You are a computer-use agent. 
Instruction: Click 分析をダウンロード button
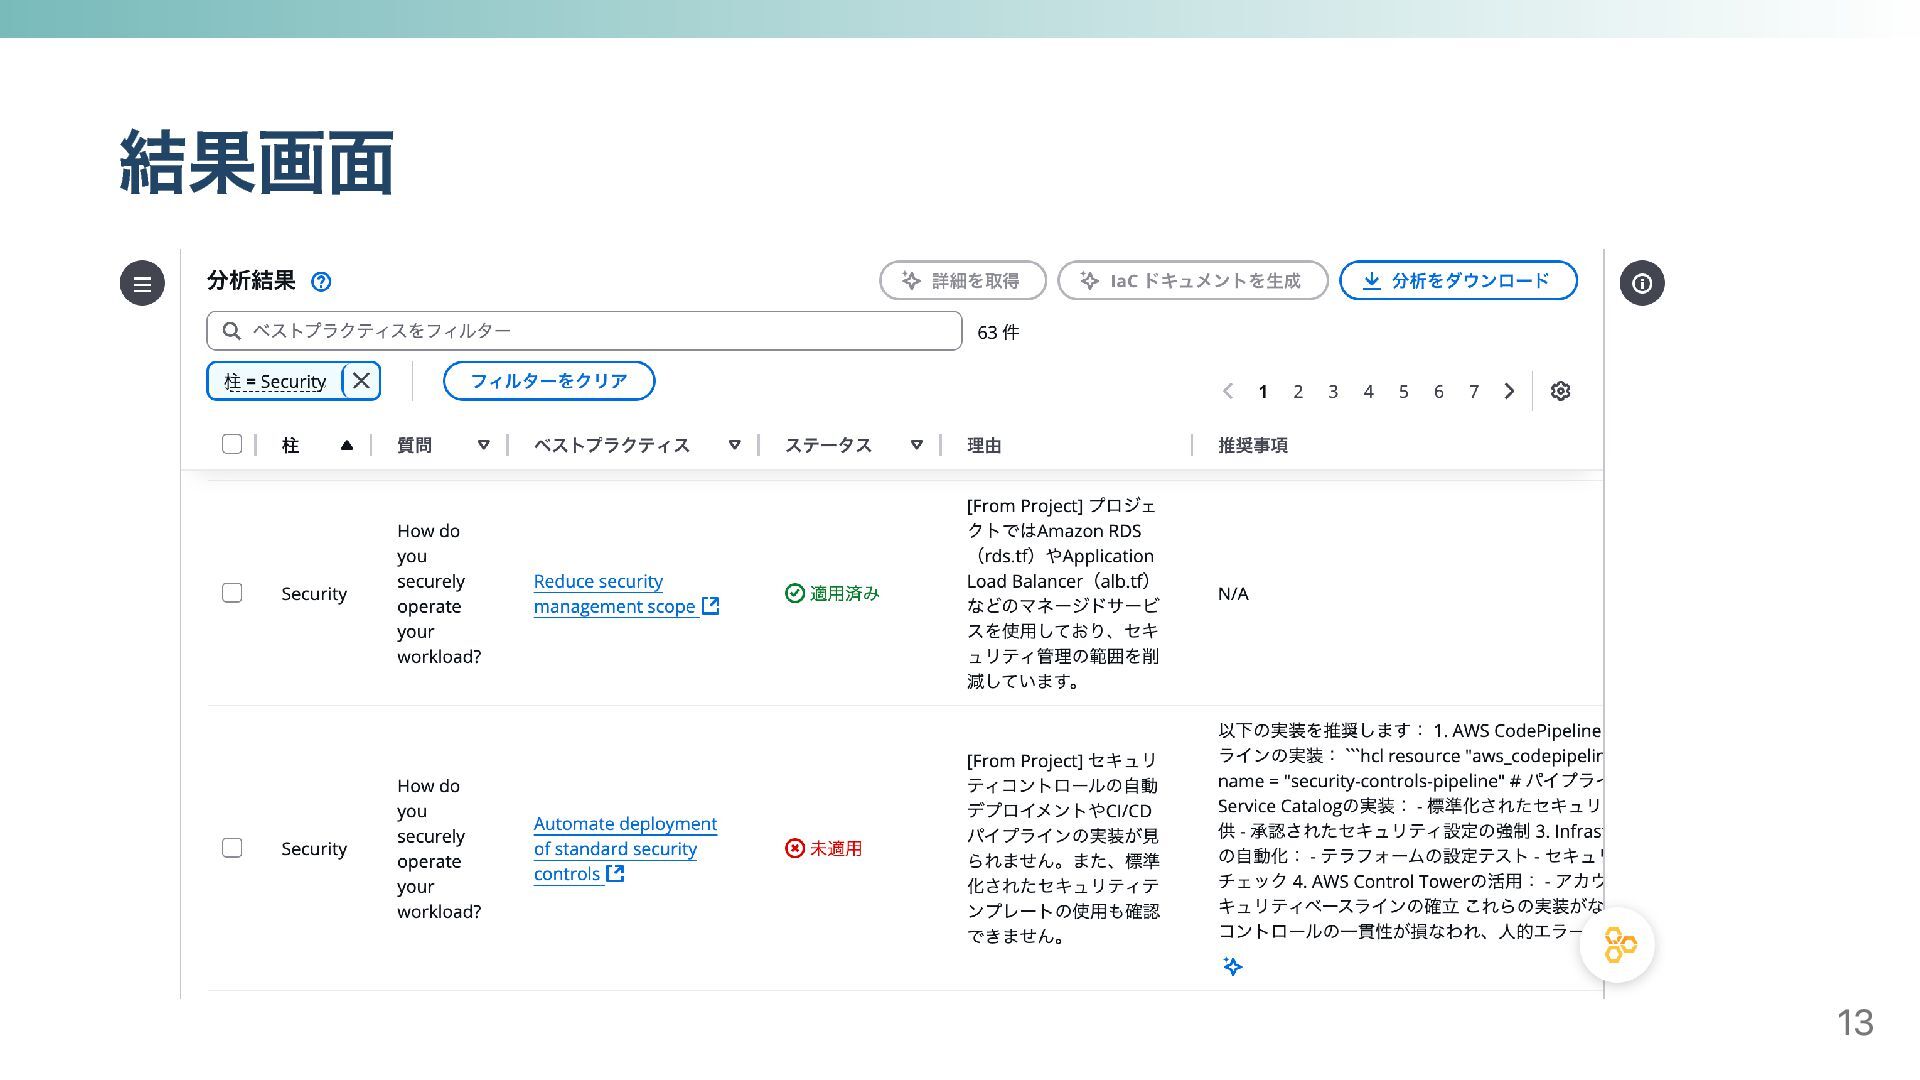point(1458,281)
